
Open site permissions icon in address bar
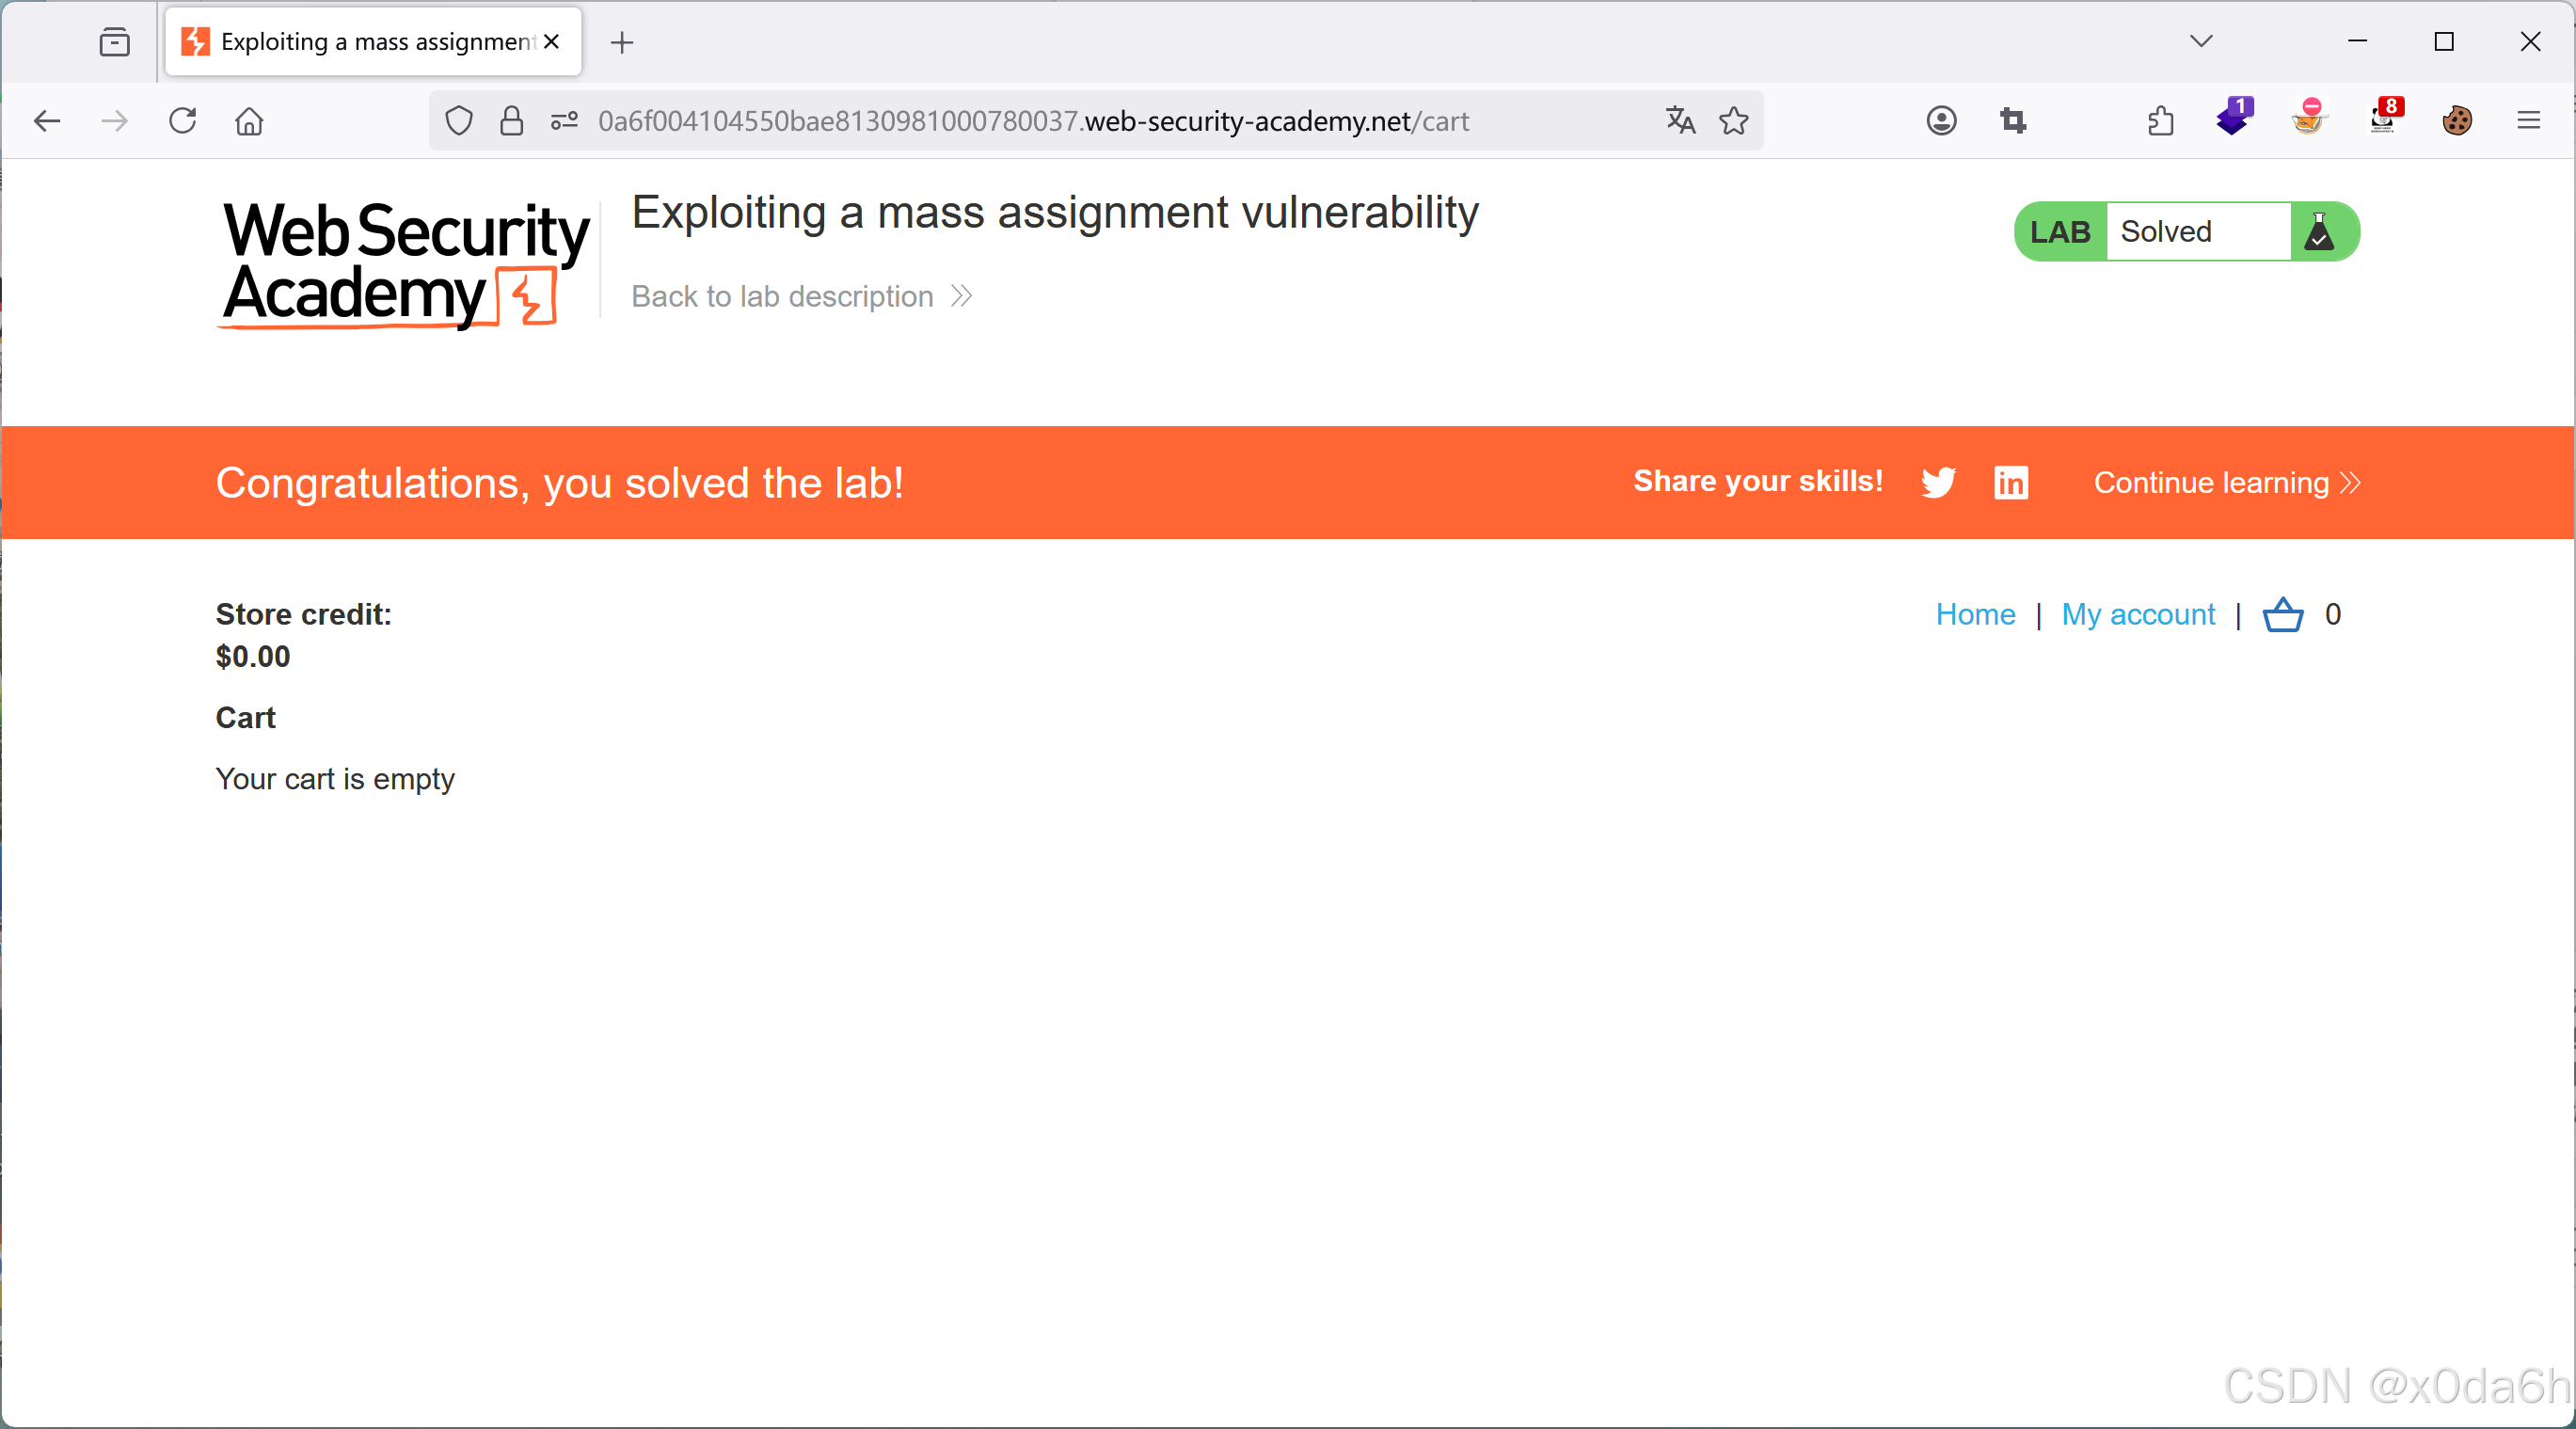coord(564,121)
